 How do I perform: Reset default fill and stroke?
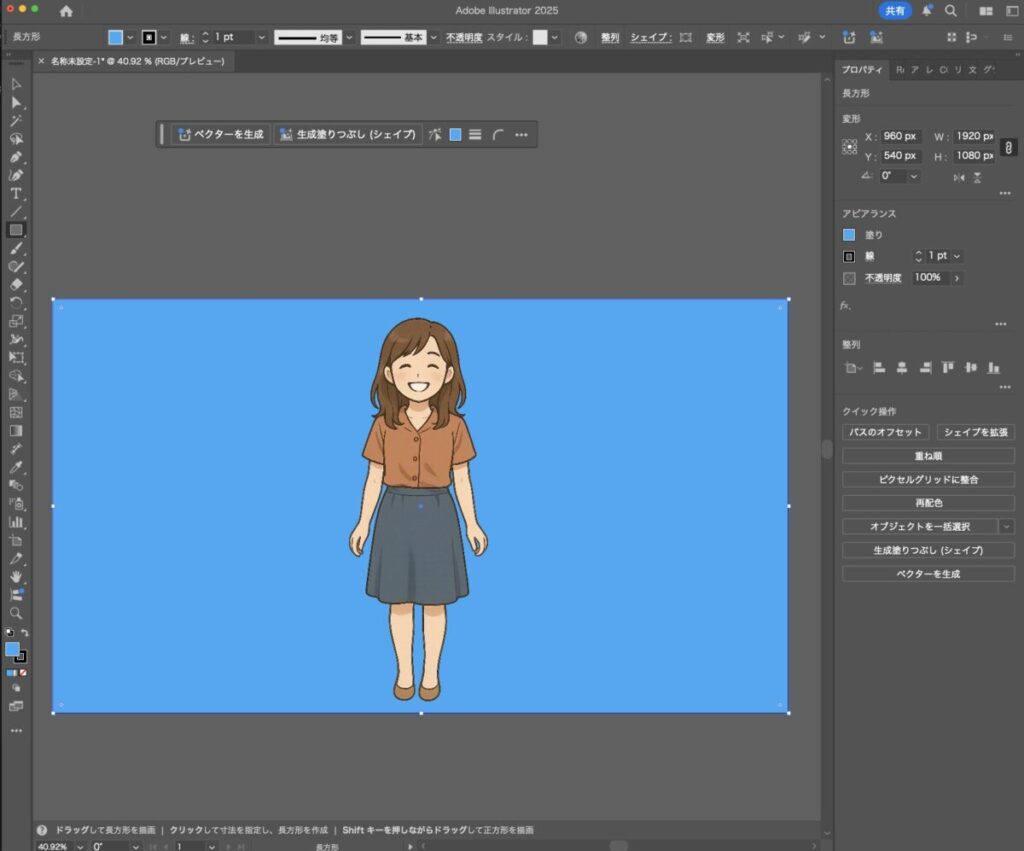coord(9,633)
